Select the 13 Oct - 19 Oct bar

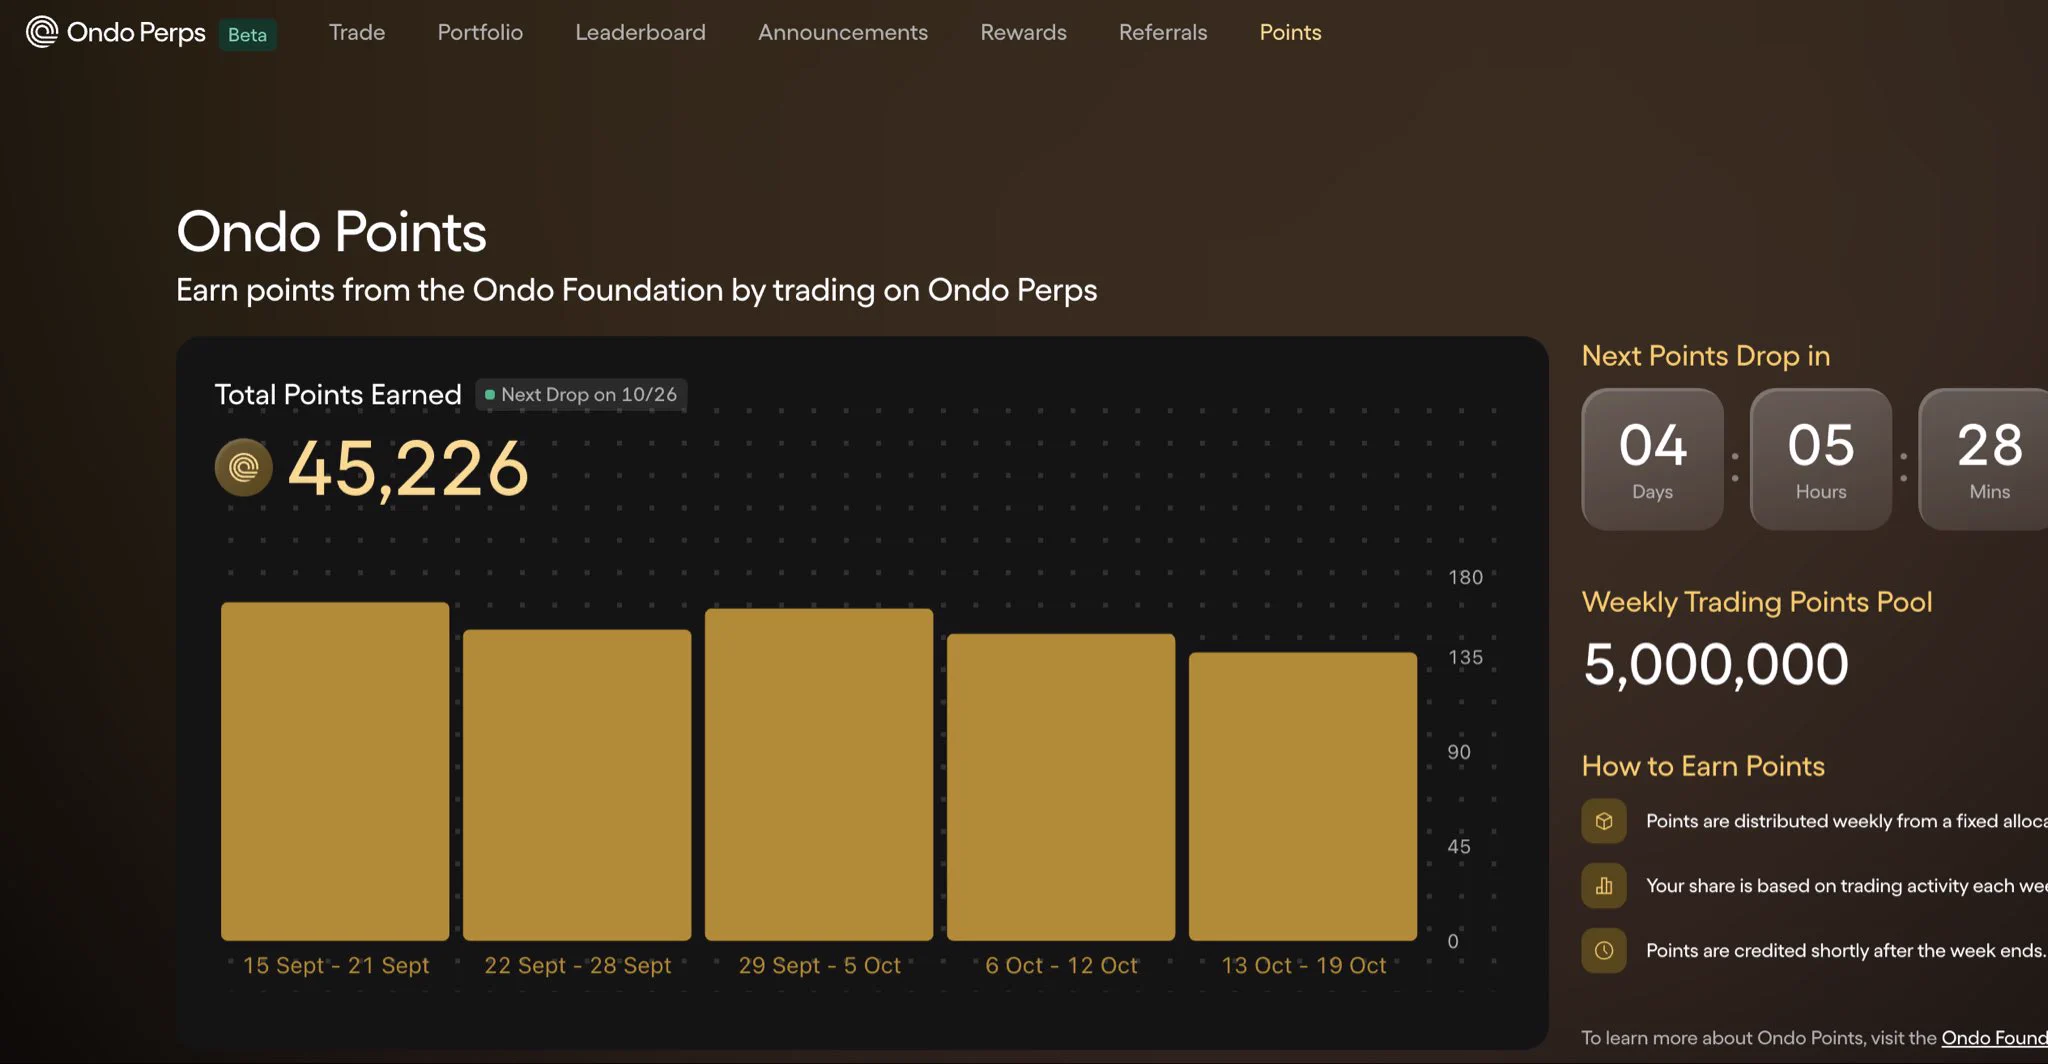1303,796
